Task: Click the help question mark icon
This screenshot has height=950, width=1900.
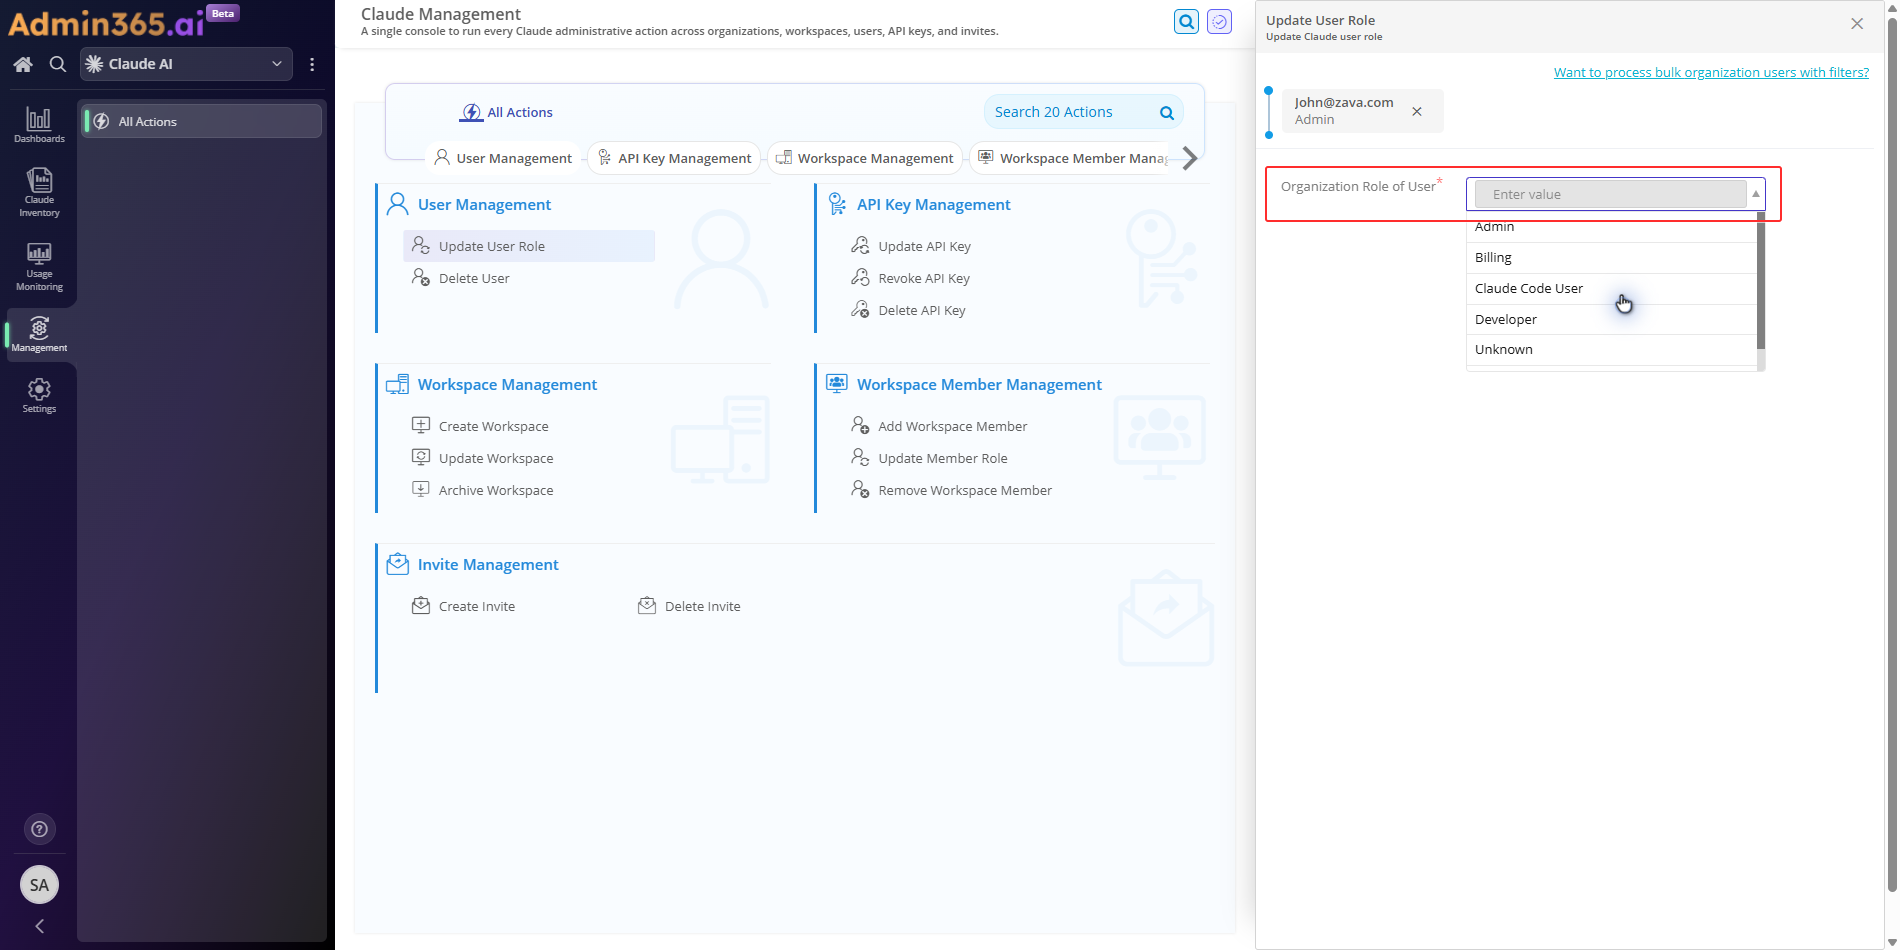Action: tap(39, 829)
